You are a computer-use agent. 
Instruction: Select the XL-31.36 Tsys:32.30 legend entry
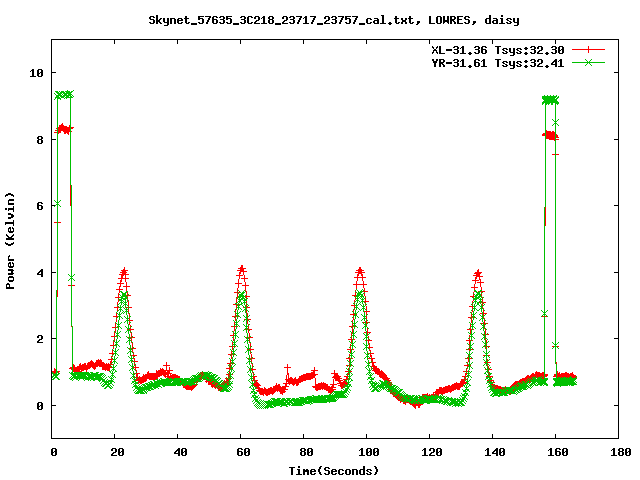coord(498,50)
